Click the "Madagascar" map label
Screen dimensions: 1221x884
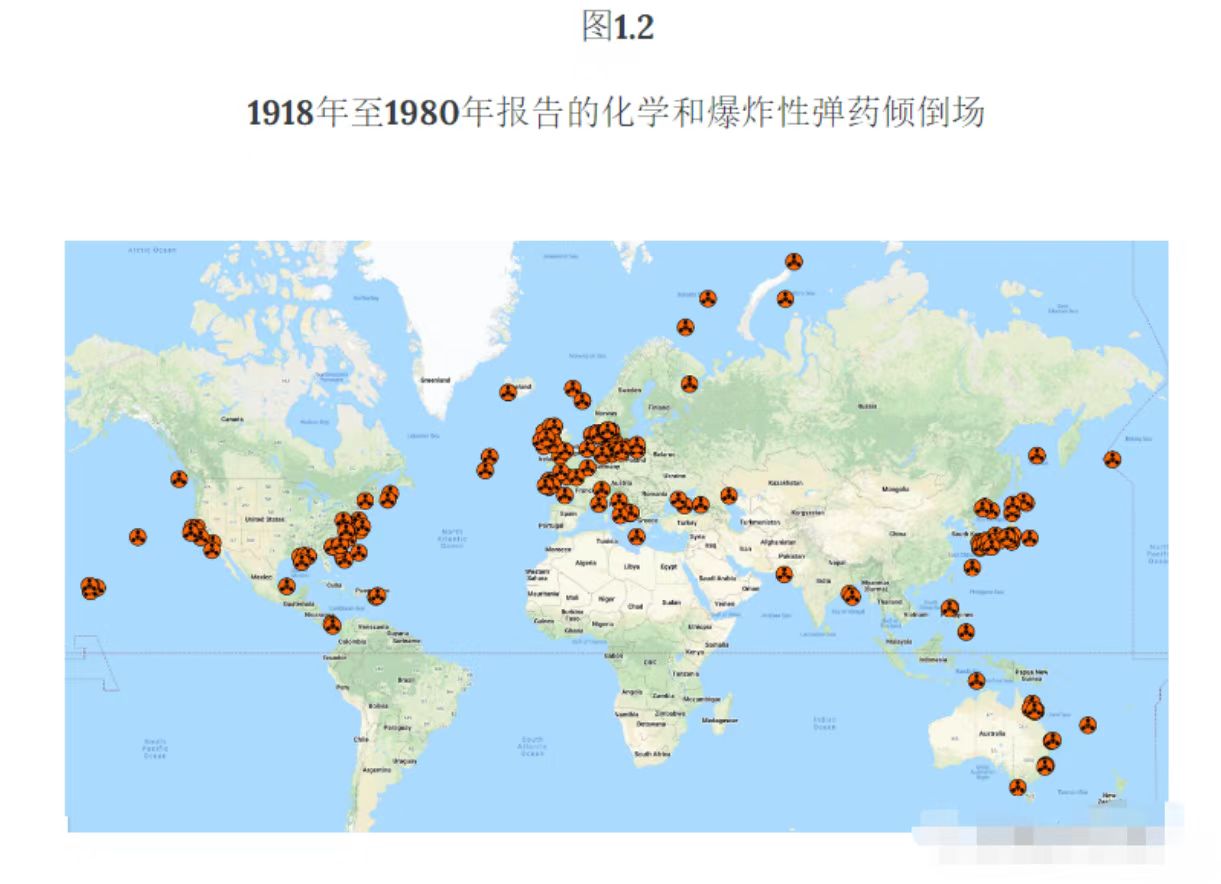click(721, 720)
